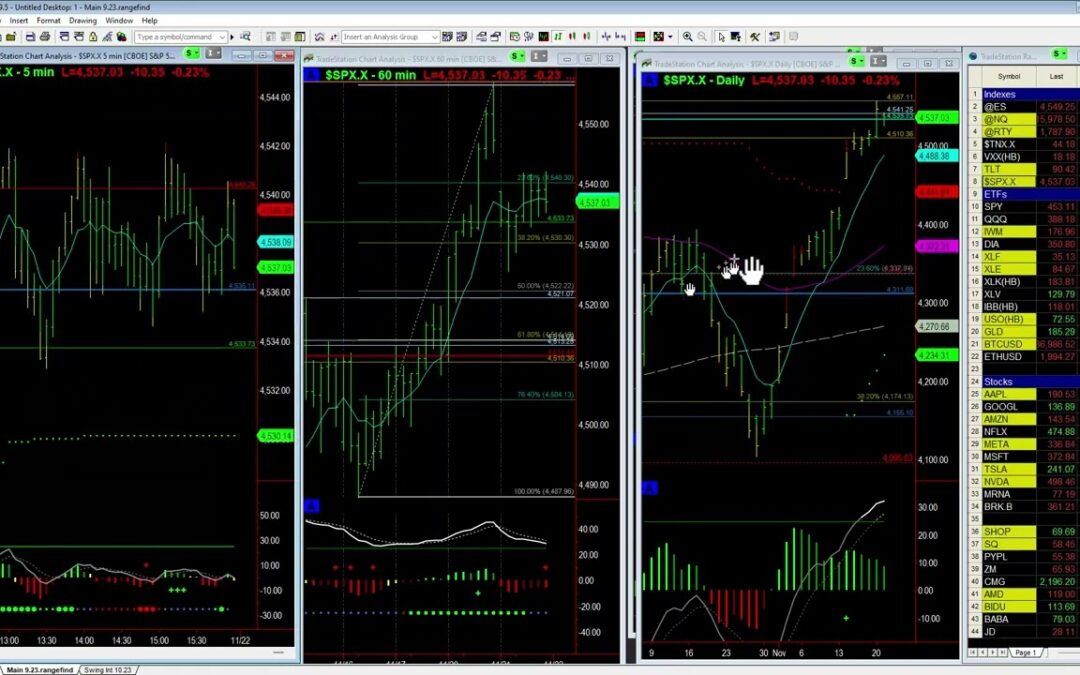Screen dimensions: 1080x675
Task: Click the printer icon in the toolbar
Action: 45,37
